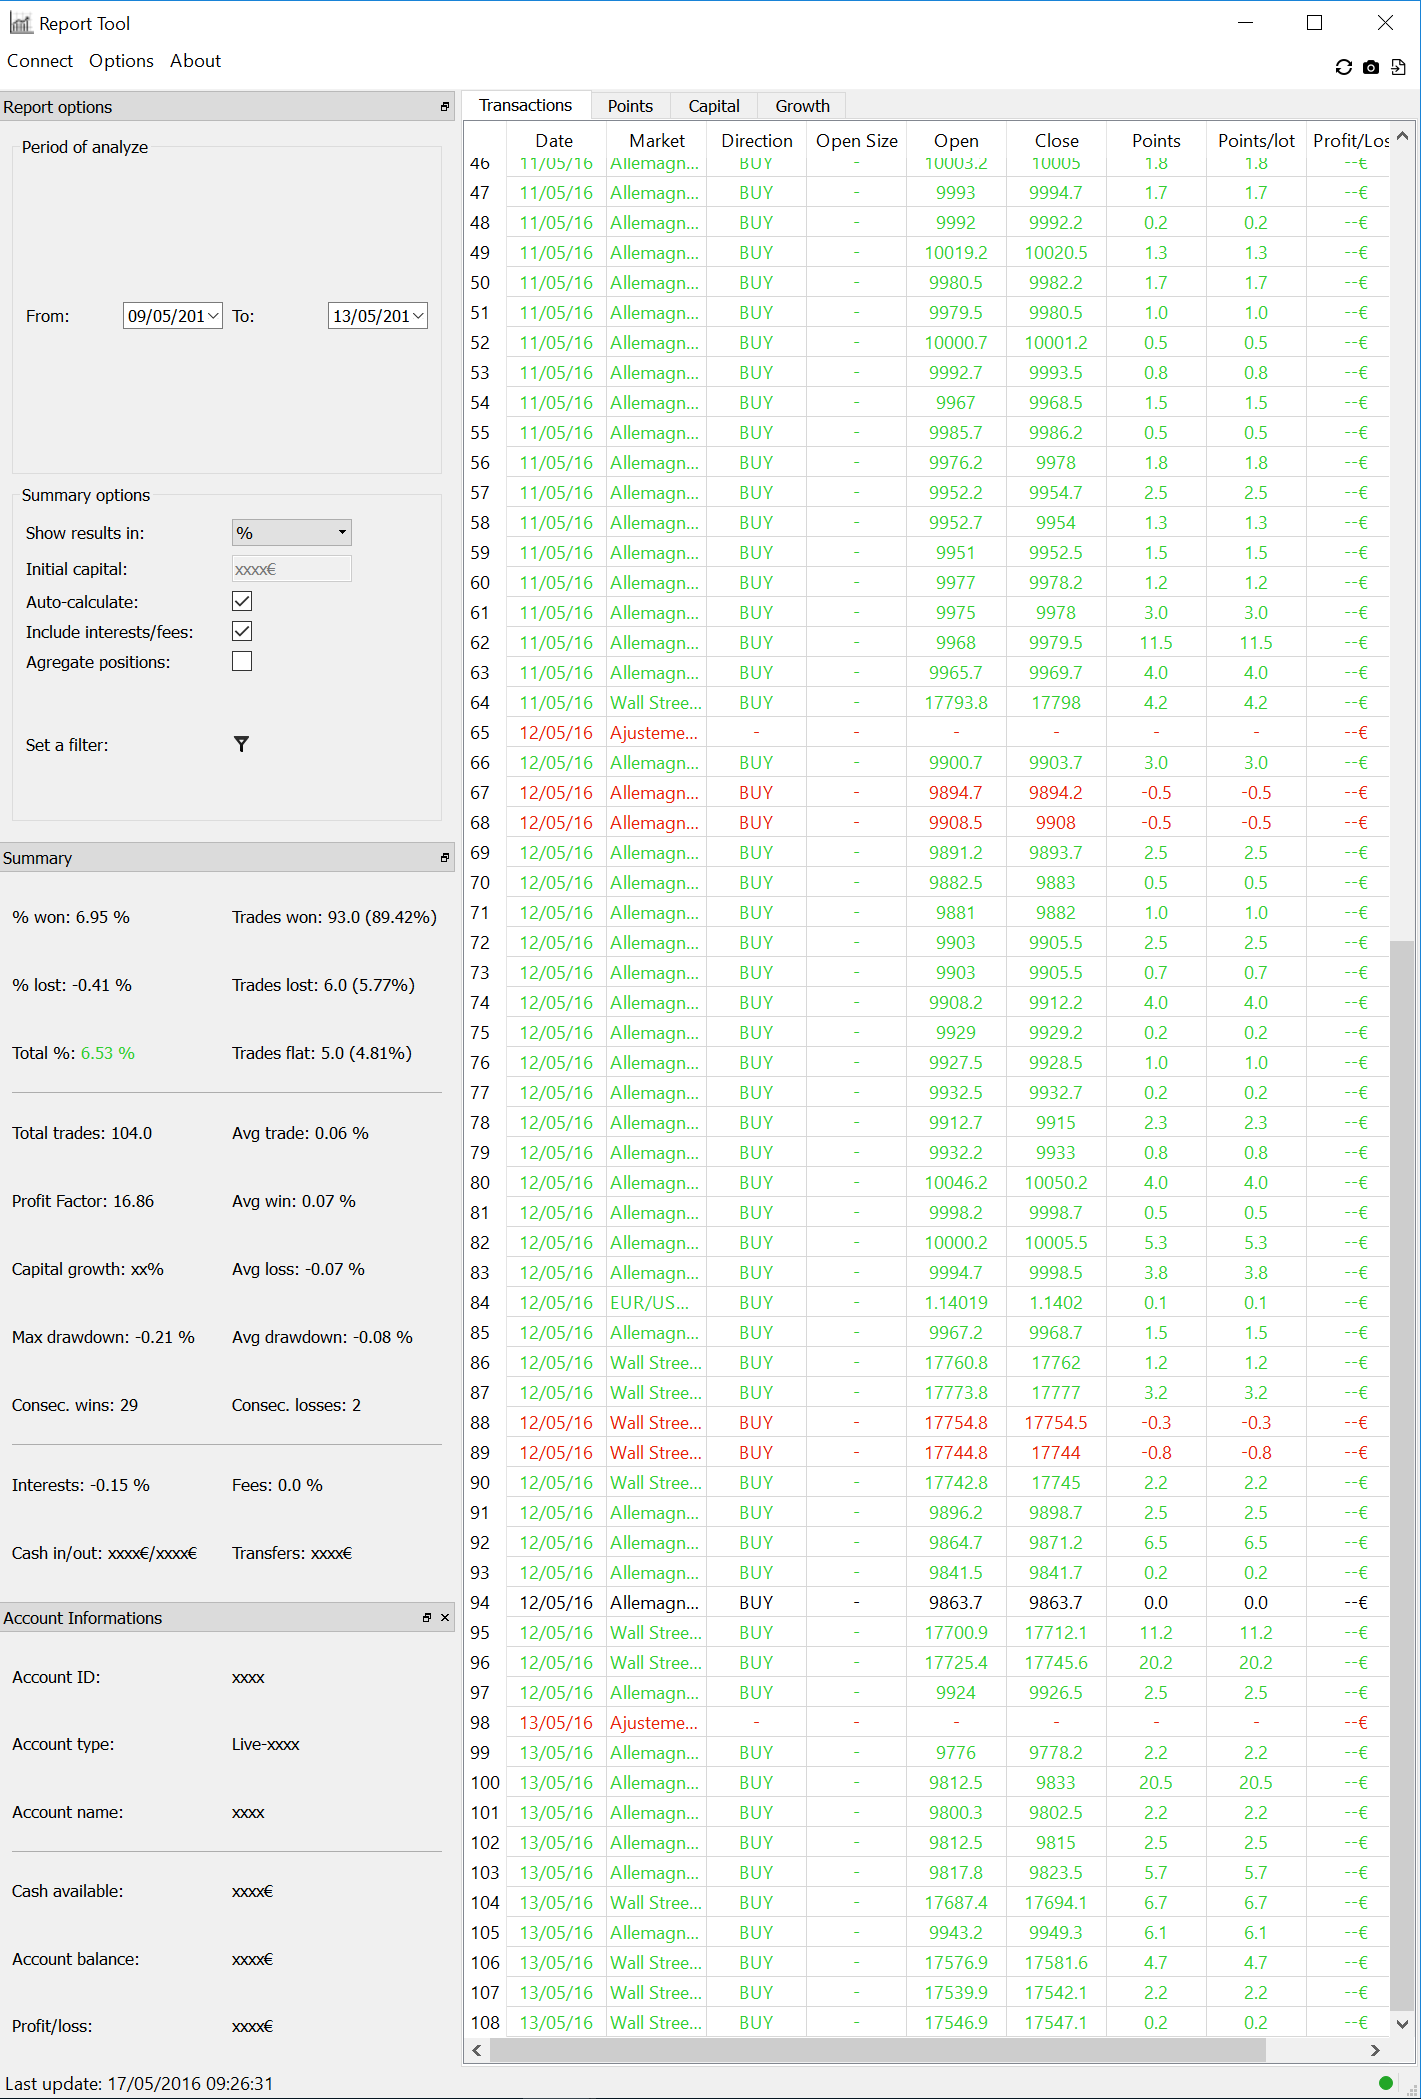Switch to the Capital tab

(x=714, y=106)
